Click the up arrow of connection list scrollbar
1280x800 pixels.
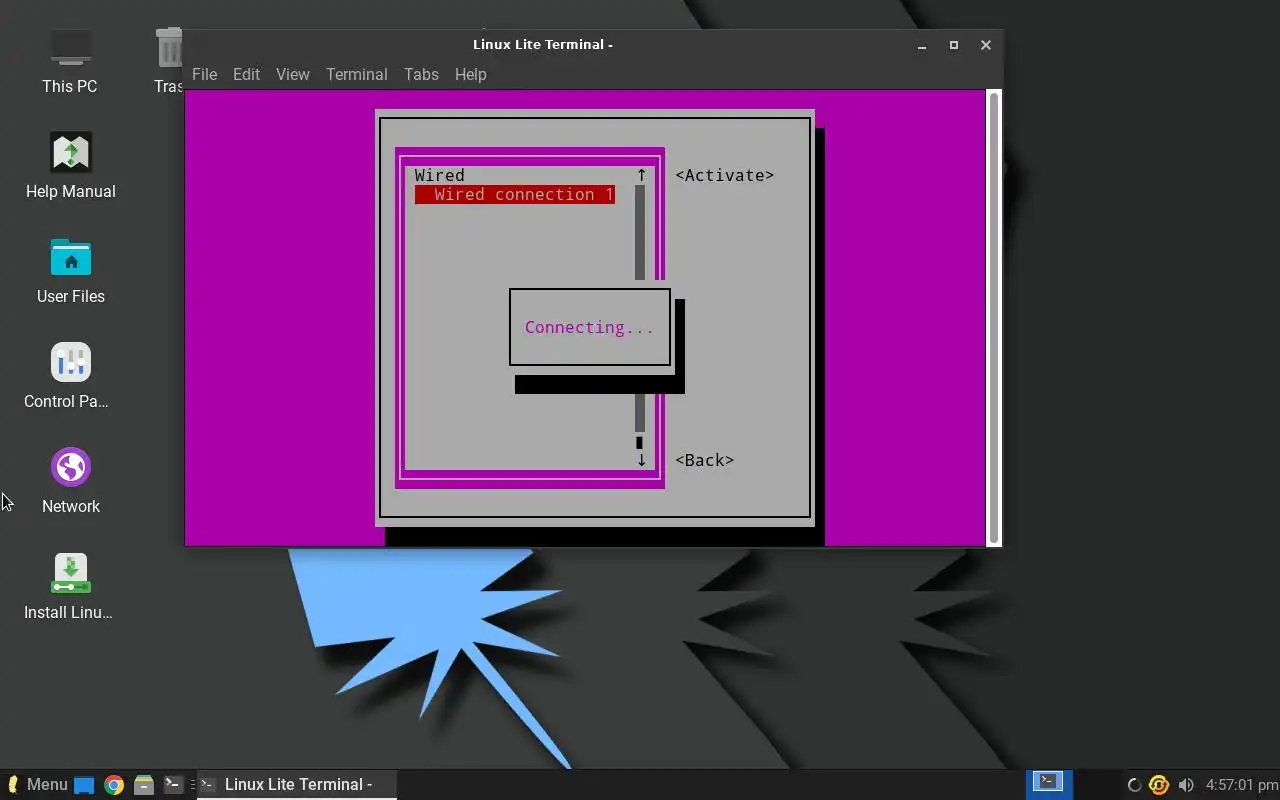point(641,175)
